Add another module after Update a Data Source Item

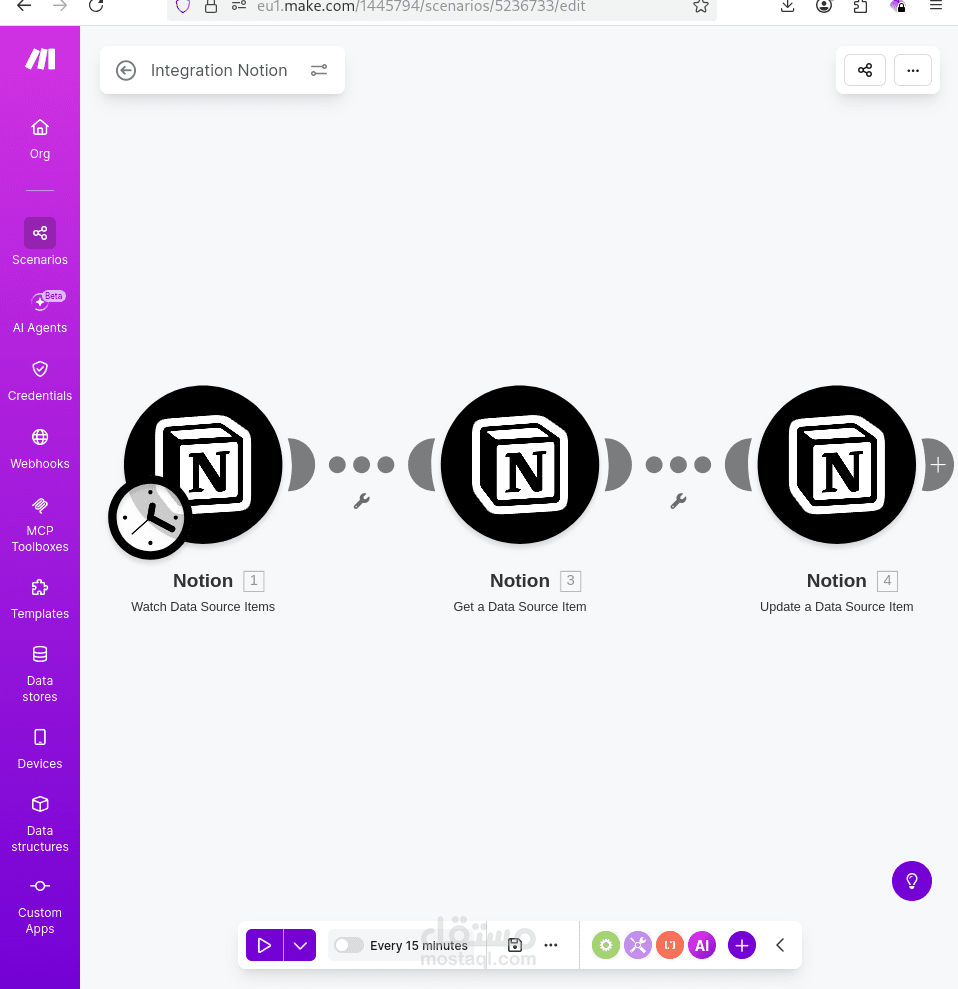pyautogui.click(x=938, y=465)
